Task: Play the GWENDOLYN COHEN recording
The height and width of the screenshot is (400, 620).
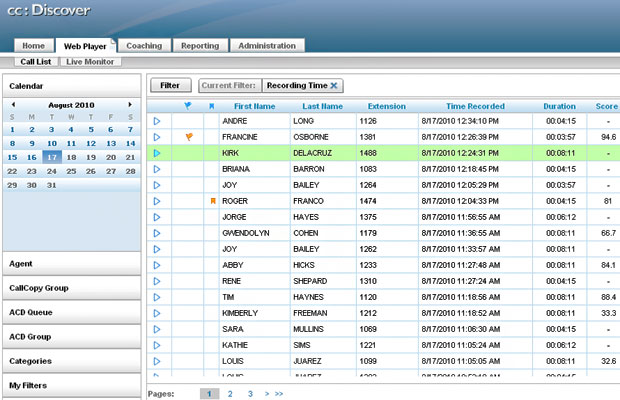Action: coord(157,233)
